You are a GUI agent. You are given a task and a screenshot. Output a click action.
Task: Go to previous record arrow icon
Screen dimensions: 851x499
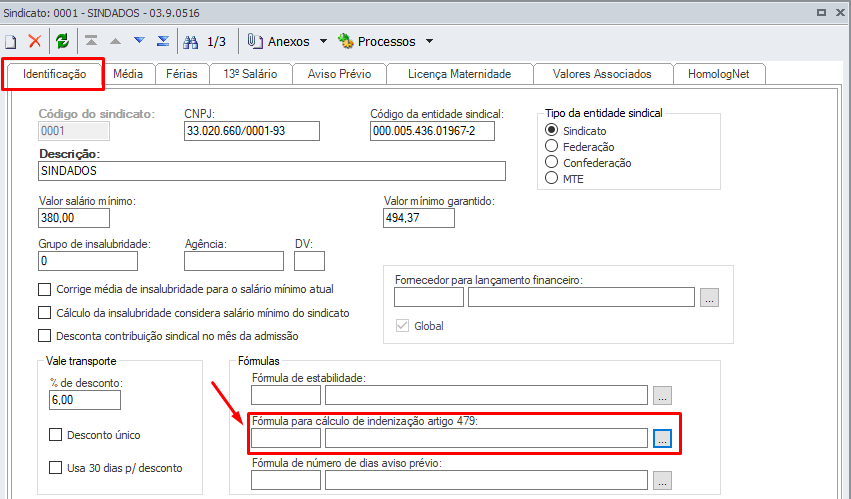click(x=115, y=41)
